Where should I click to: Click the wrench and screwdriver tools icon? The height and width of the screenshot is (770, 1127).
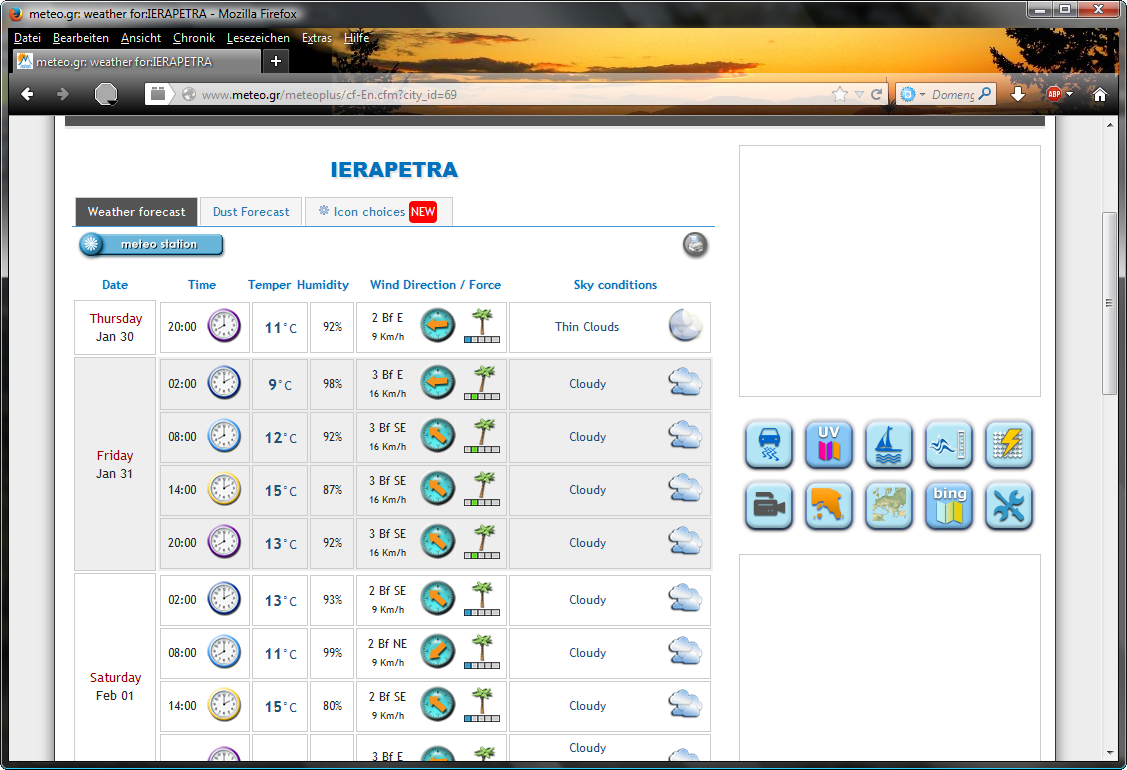[1009, 505]
